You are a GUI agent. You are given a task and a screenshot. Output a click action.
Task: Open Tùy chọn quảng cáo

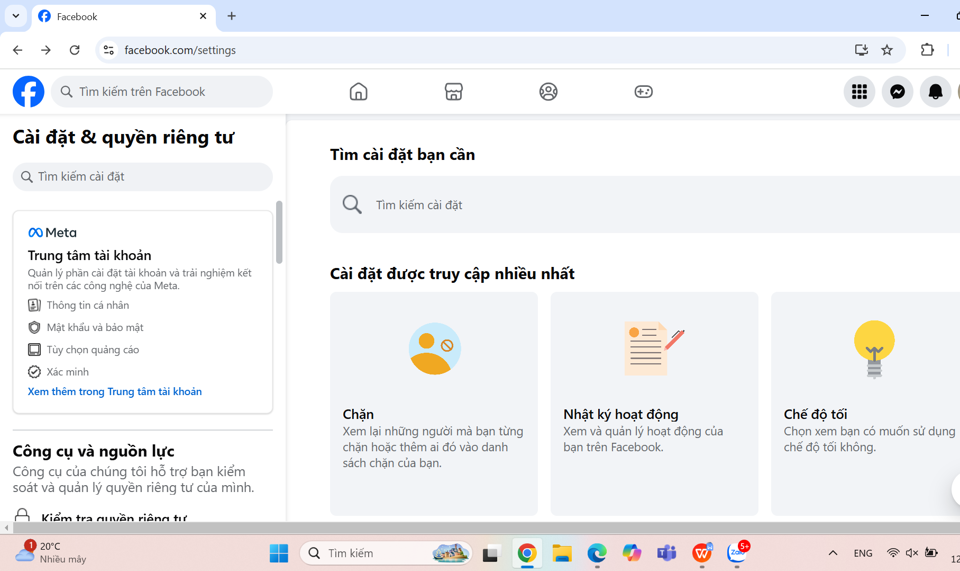click(x=83, y=350)
